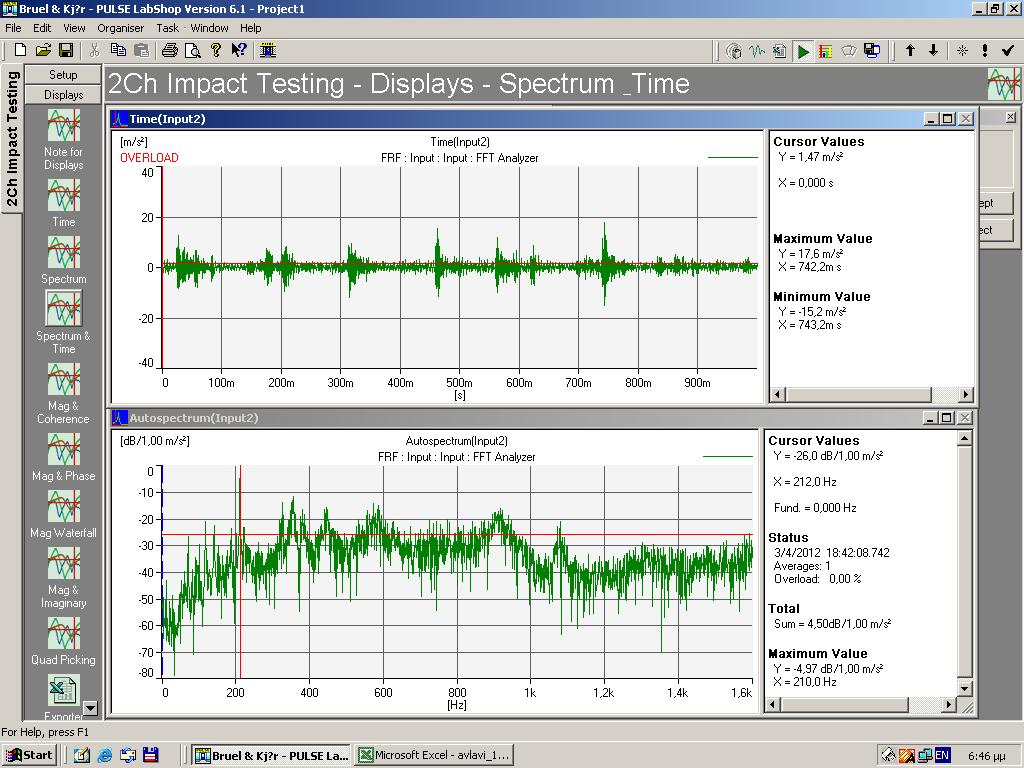Image resolution: width=1024 pixels, height=768 pixels.
Task: Click up arrow of Autospectrum panel vertical scrollbar
Action: pyautogui.click(x=965, y=438)
